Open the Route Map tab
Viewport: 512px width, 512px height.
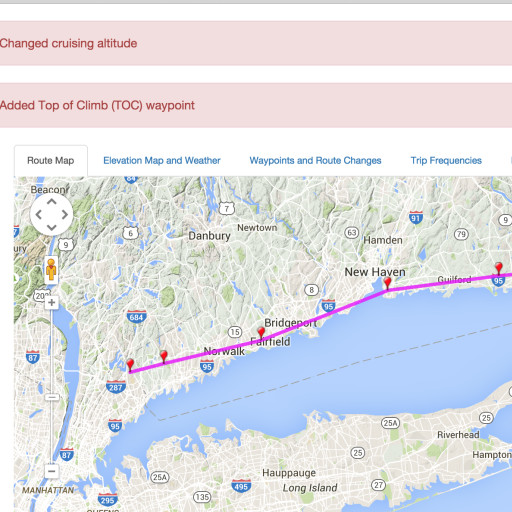click(x=51, y=161)
